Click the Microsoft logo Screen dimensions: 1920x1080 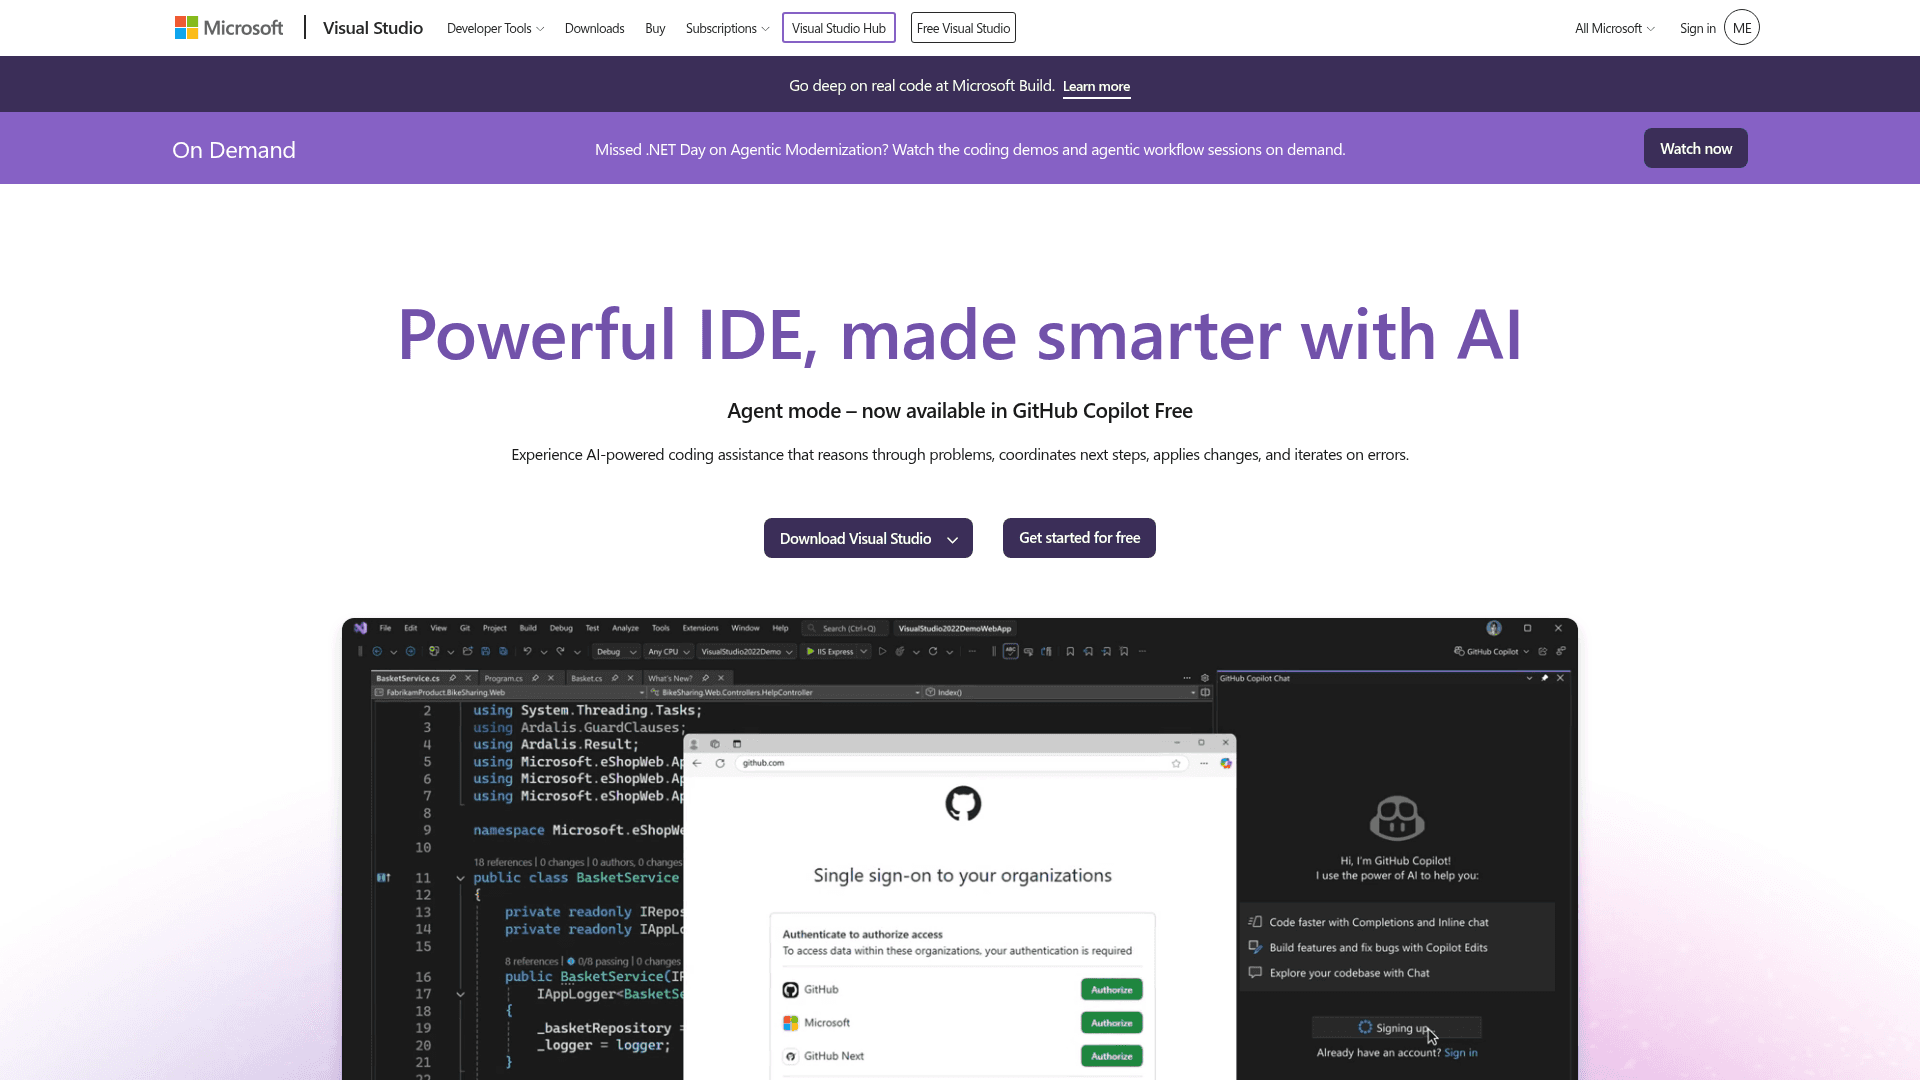coord(228,28)
